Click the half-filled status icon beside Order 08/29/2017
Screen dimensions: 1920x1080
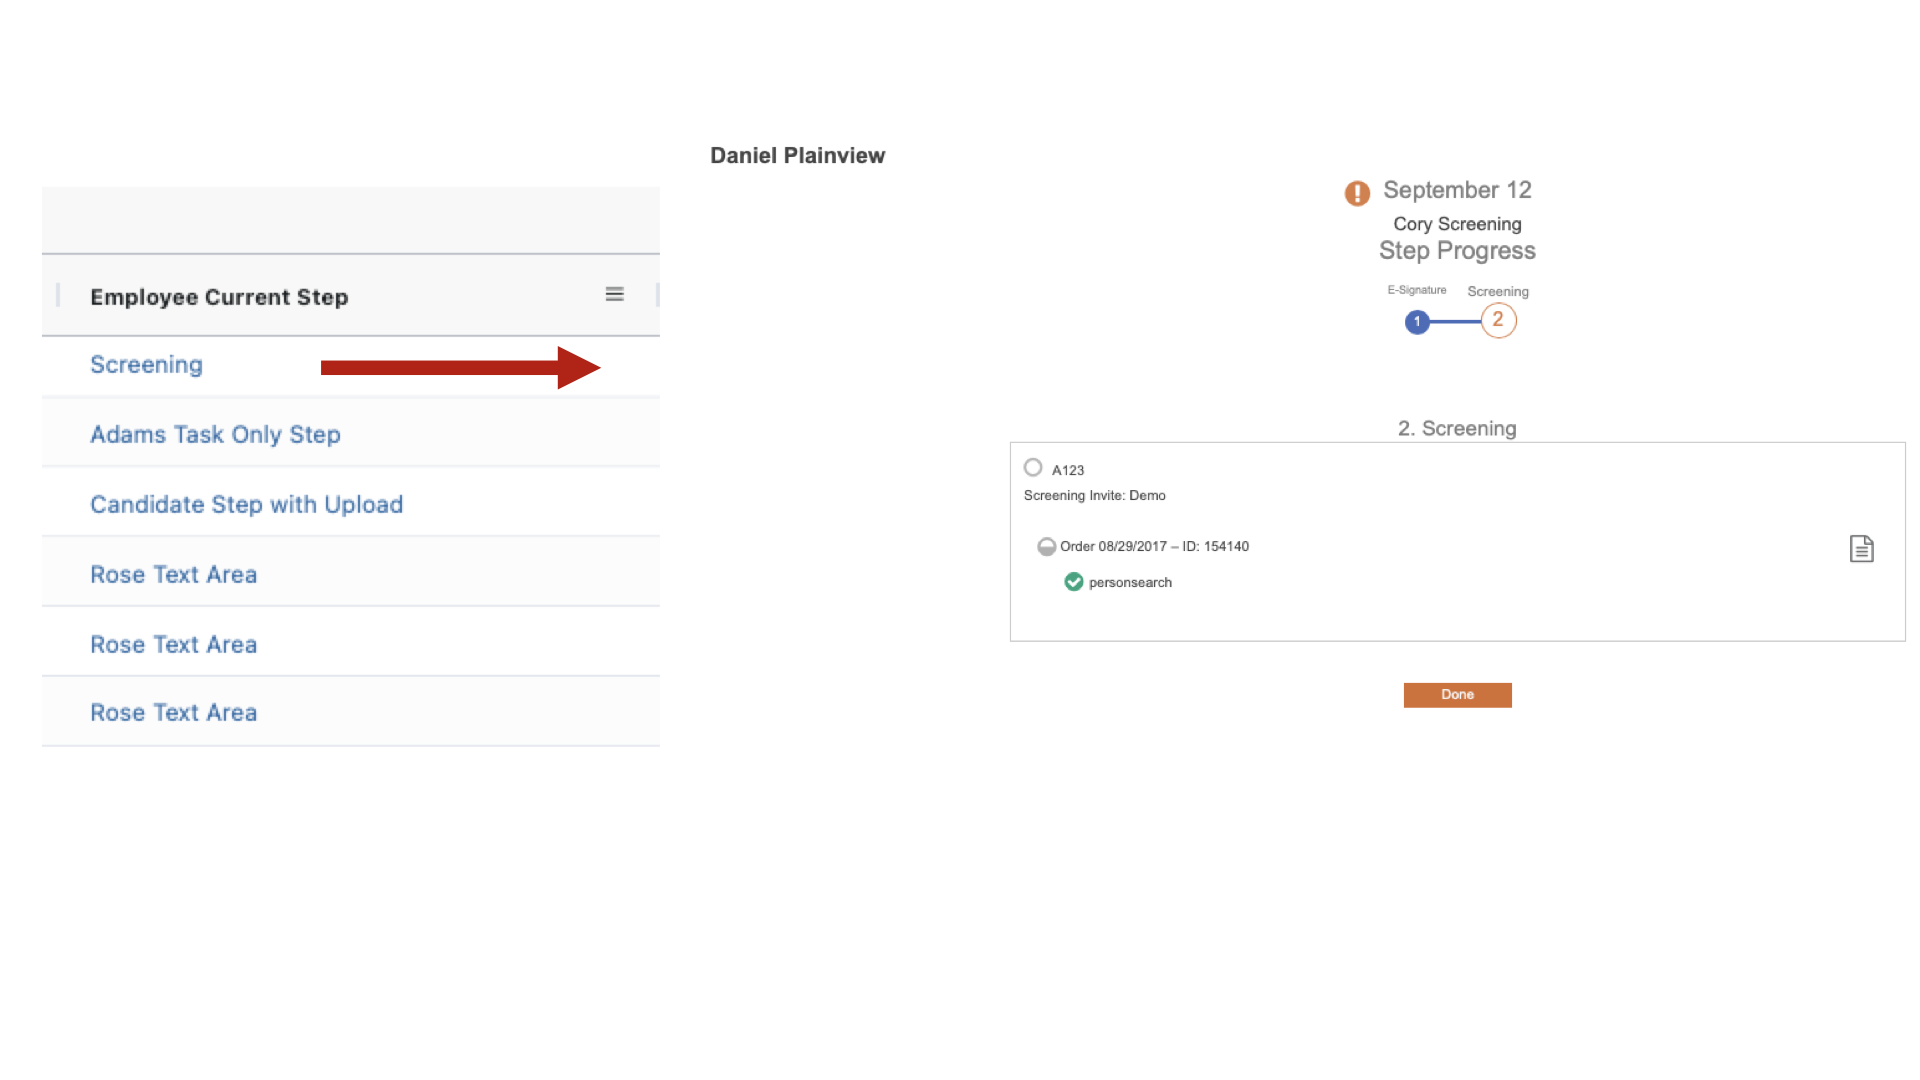(1046, 547)
